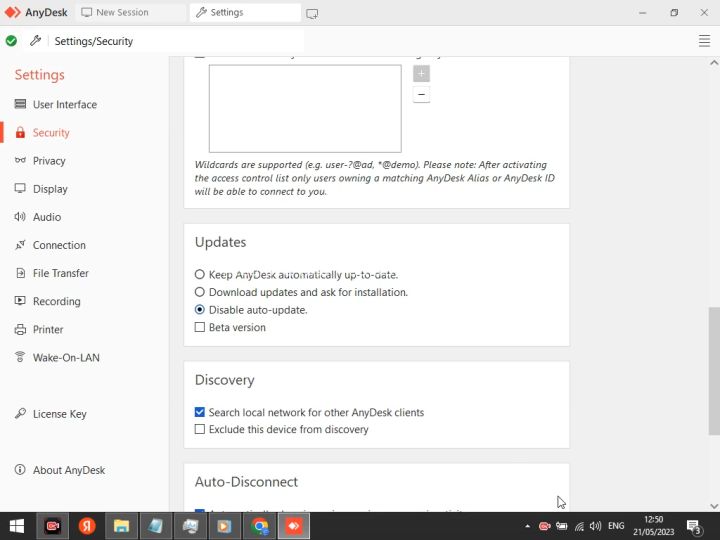The width and height of the screenshot is (720, 540).
Task: Click the Display monitor icon in sidebar
Action: 20,188
